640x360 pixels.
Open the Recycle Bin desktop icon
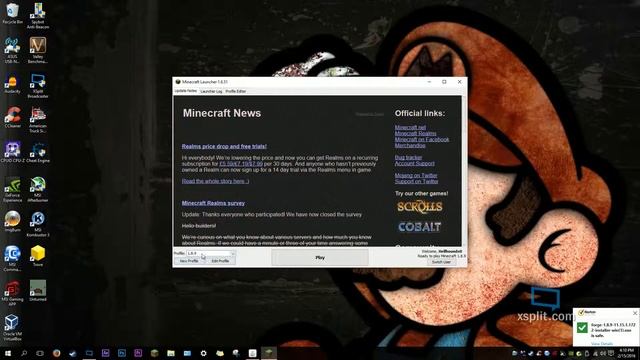12,13
